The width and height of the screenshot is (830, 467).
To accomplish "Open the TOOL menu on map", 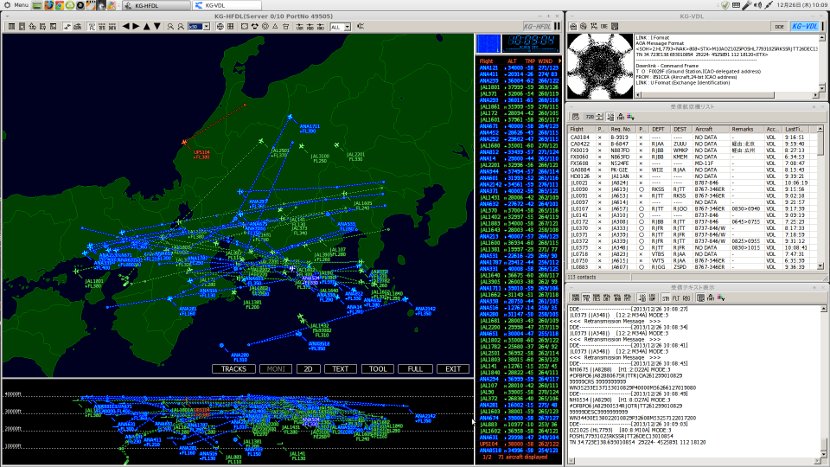I will click(377, 369).
